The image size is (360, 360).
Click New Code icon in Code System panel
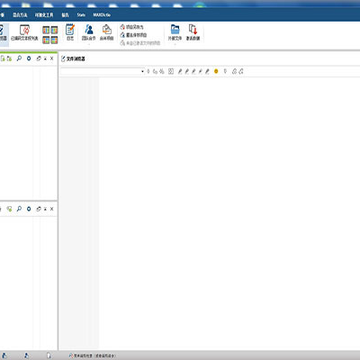(x=9, y=209)
